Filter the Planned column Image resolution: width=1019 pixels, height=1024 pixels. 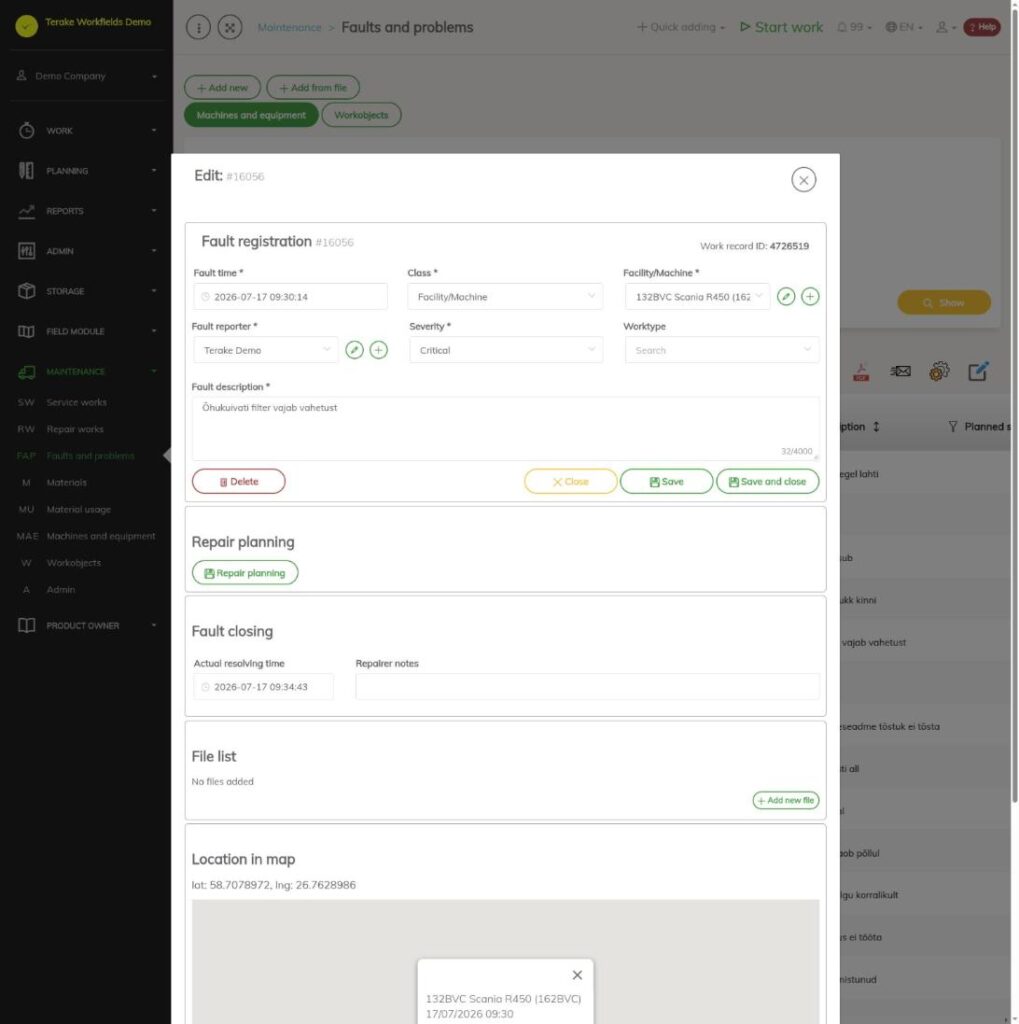point(953,426)
